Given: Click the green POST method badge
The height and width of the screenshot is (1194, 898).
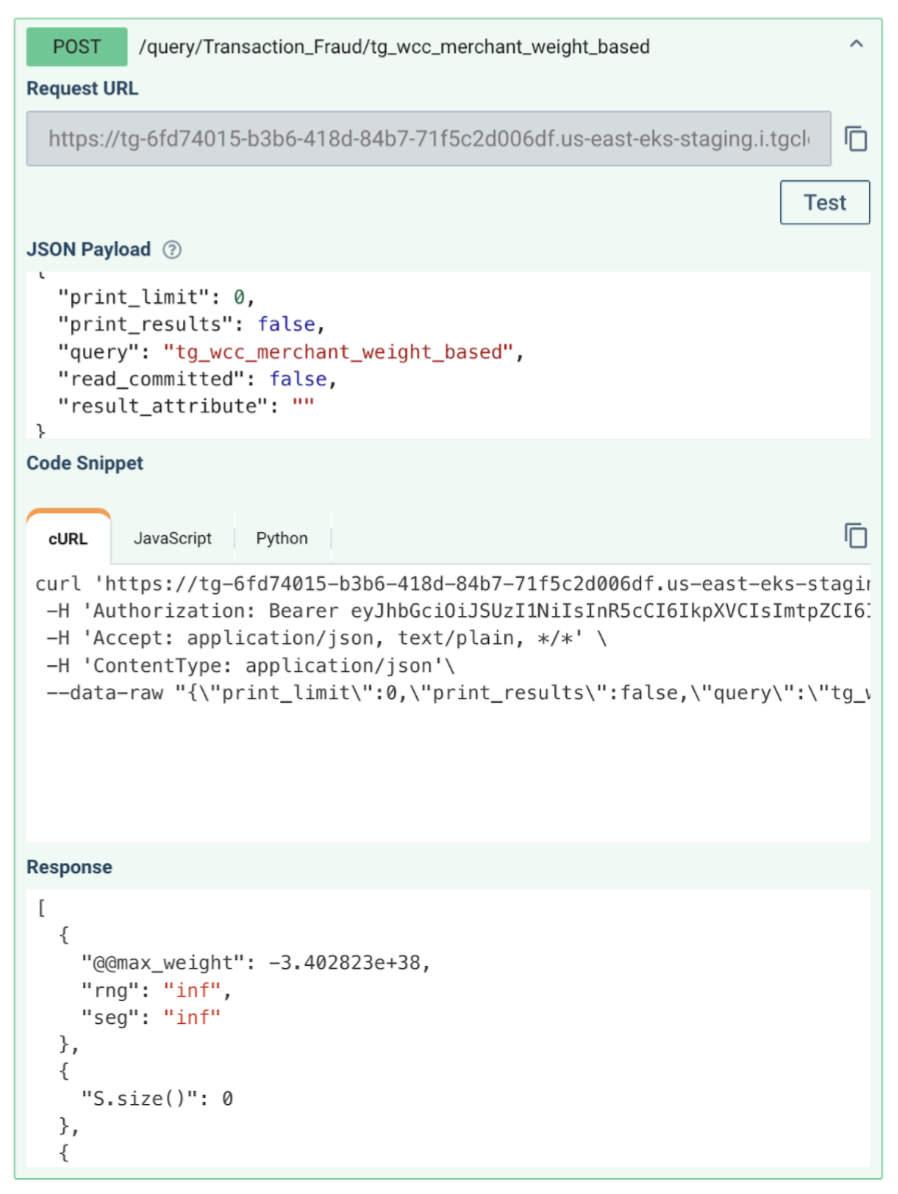Looking at the screenshot, I should 77,46.
